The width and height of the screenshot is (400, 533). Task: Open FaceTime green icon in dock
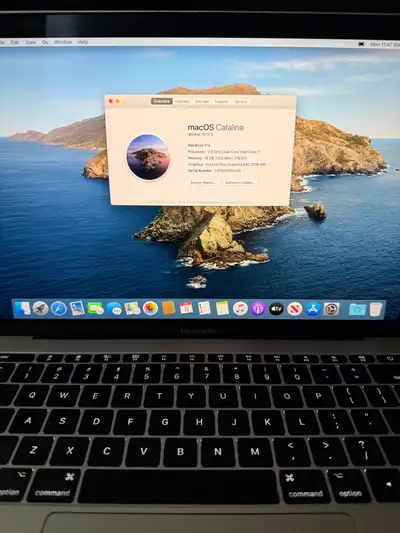95,309
